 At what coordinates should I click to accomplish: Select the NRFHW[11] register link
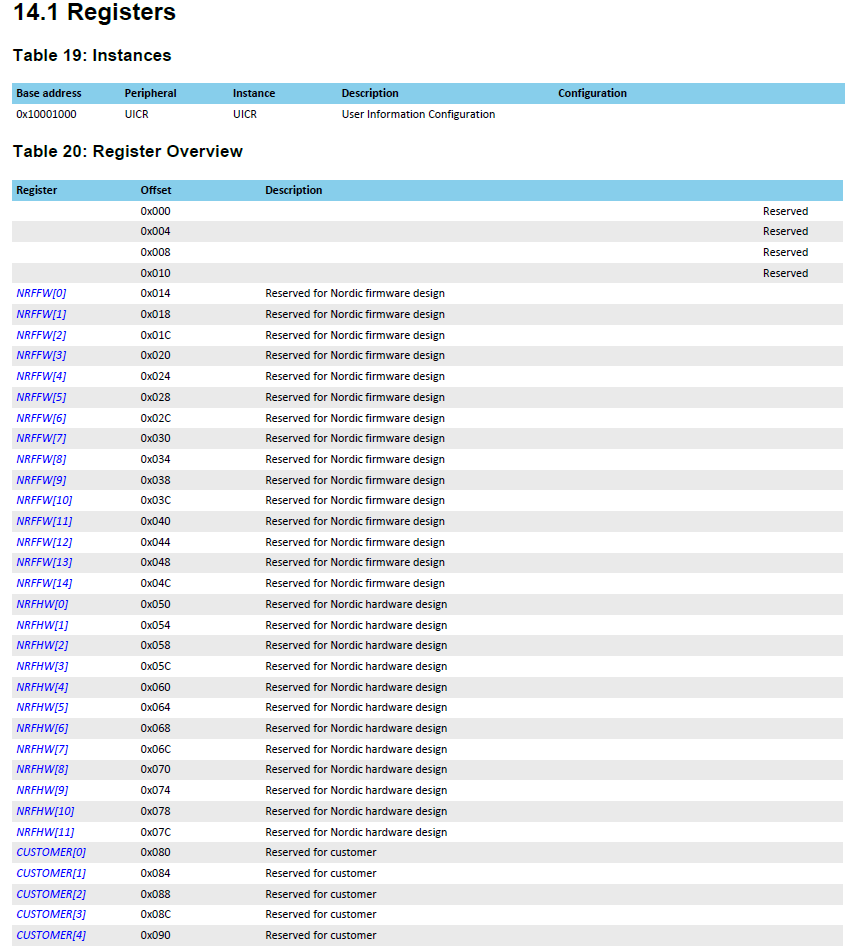43,832
